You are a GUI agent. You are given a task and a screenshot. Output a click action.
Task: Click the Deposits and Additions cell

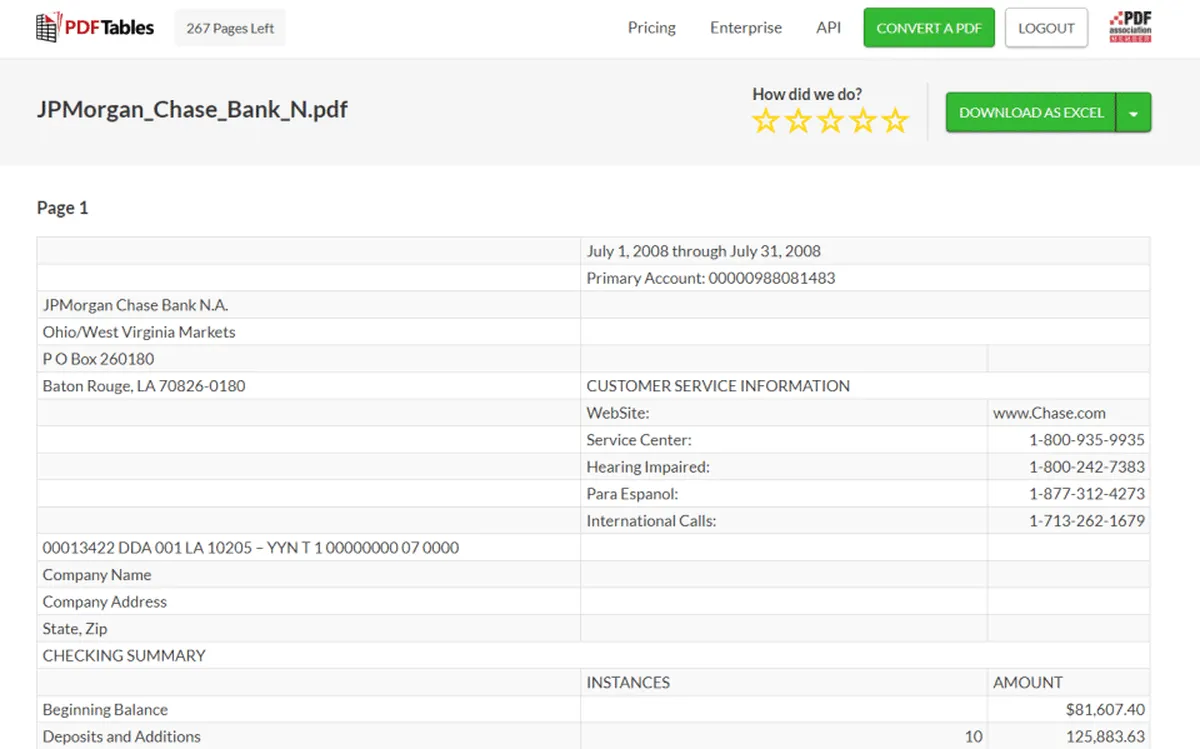(x=309, y=737)
